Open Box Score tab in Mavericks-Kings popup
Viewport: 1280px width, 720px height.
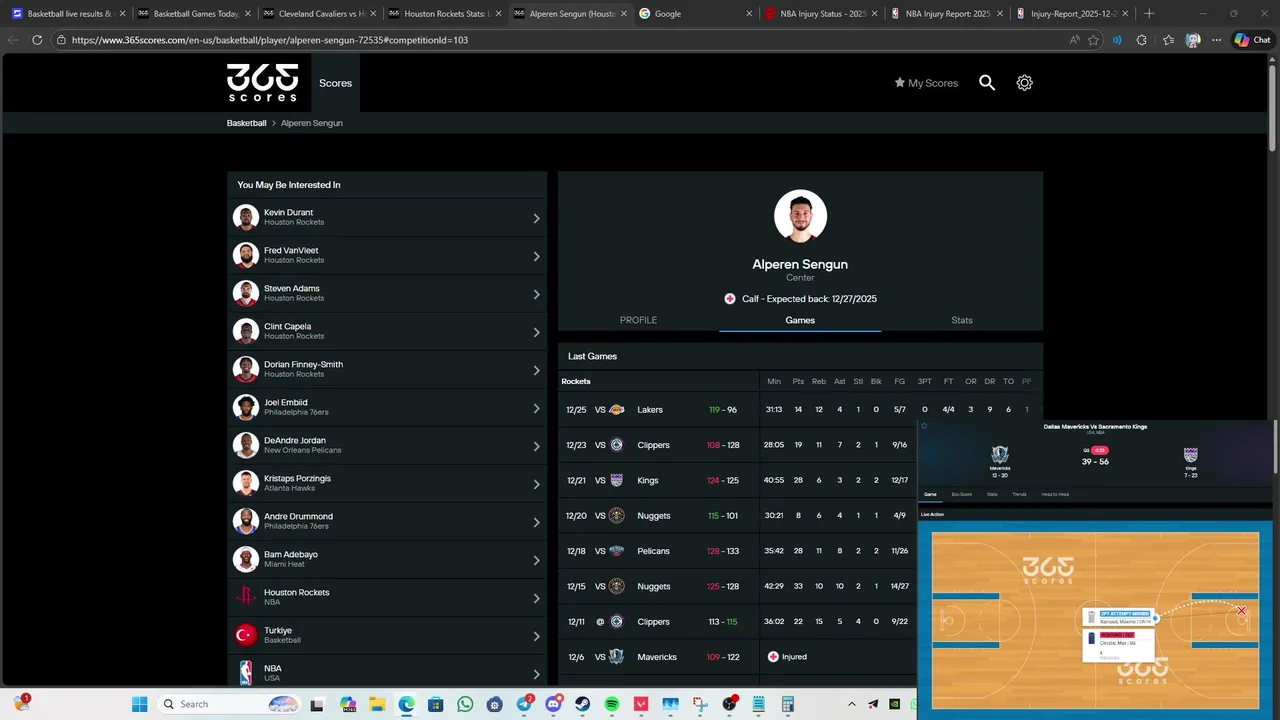(x=962, y=494)
